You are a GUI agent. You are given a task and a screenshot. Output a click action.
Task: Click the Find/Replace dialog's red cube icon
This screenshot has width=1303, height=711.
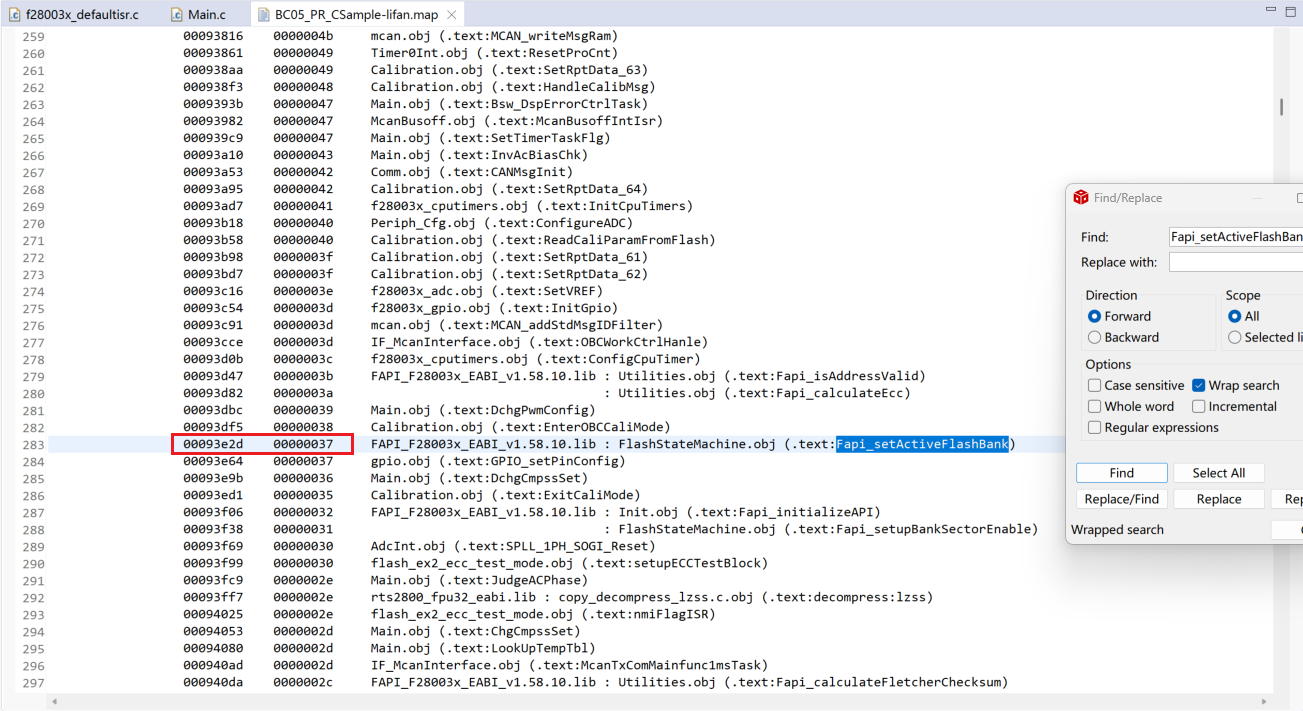[x=1080, y=198]
